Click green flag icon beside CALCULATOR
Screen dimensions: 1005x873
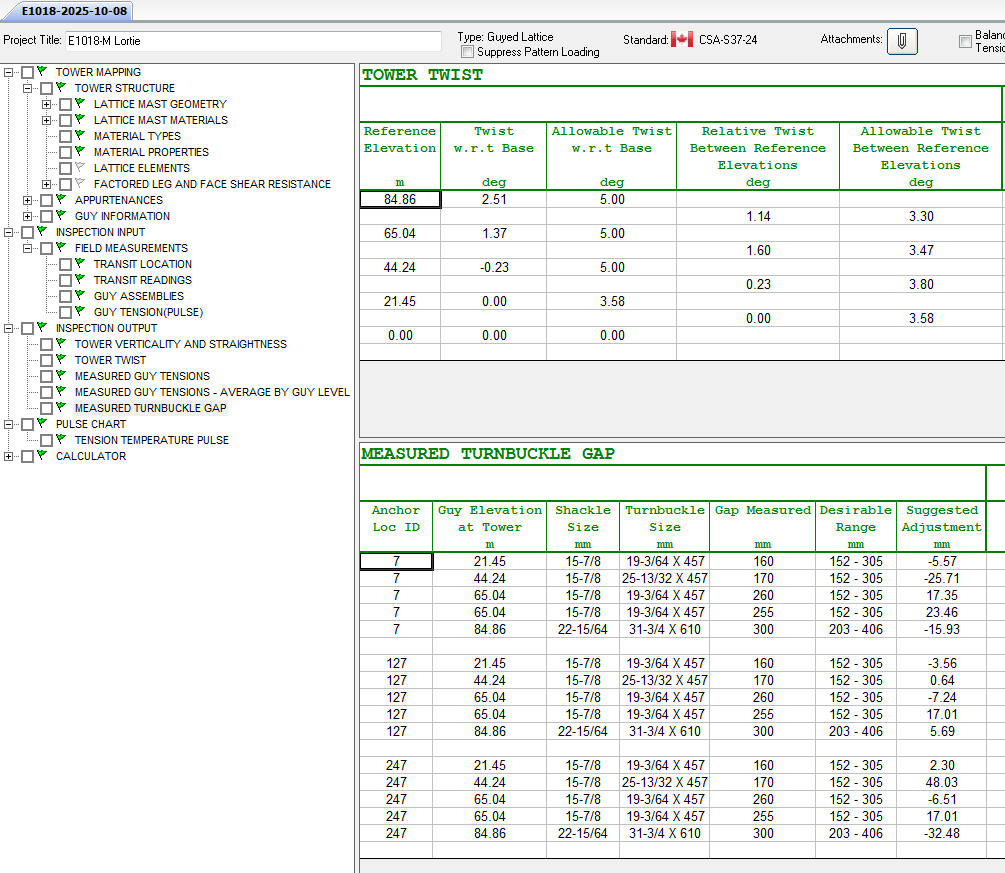coord(42,455)
